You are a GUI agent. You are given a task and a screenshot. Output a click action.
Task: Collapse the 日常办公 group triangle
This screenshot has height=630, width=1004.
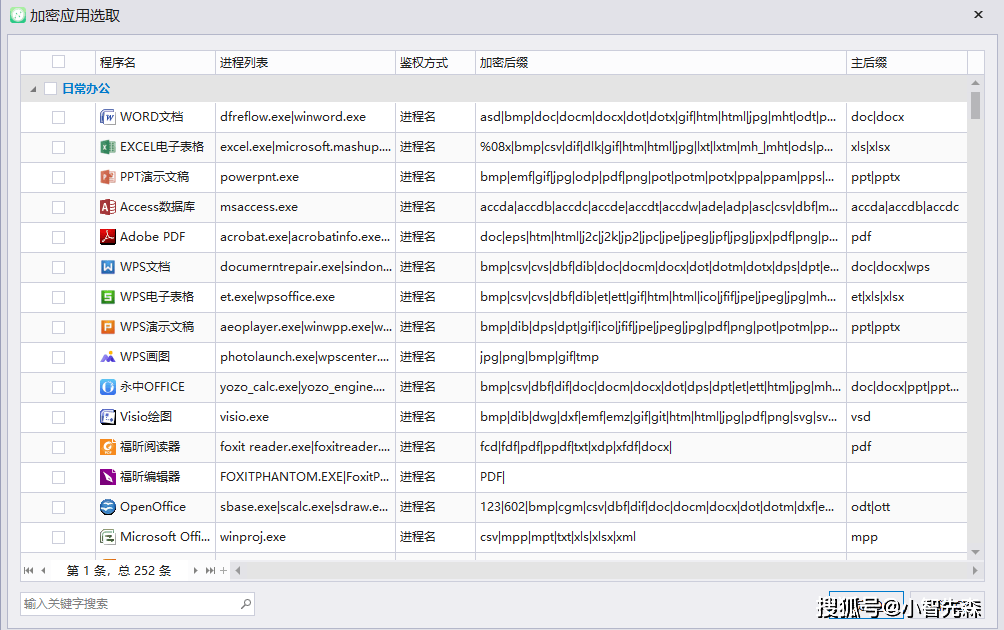click(33, 89)
